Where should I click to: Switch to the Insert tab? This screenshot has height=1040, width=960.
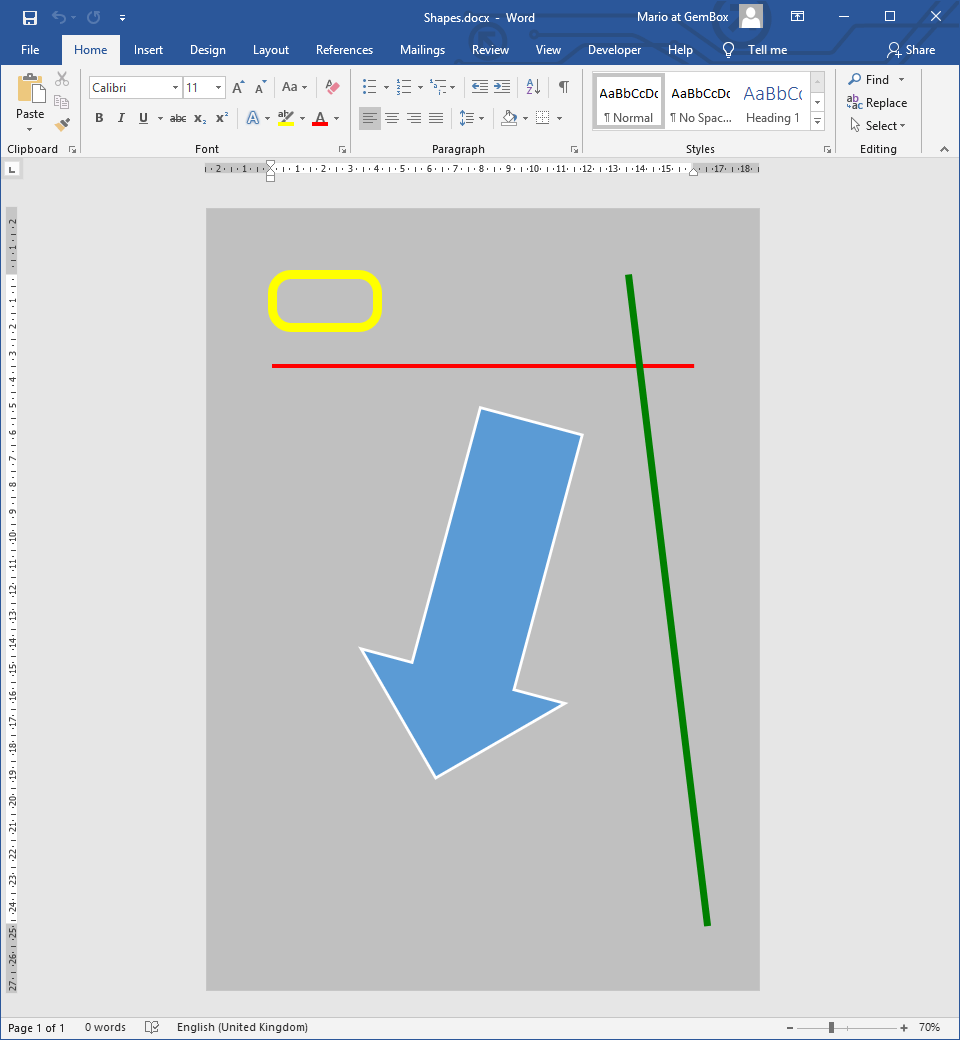pos(148,50)
